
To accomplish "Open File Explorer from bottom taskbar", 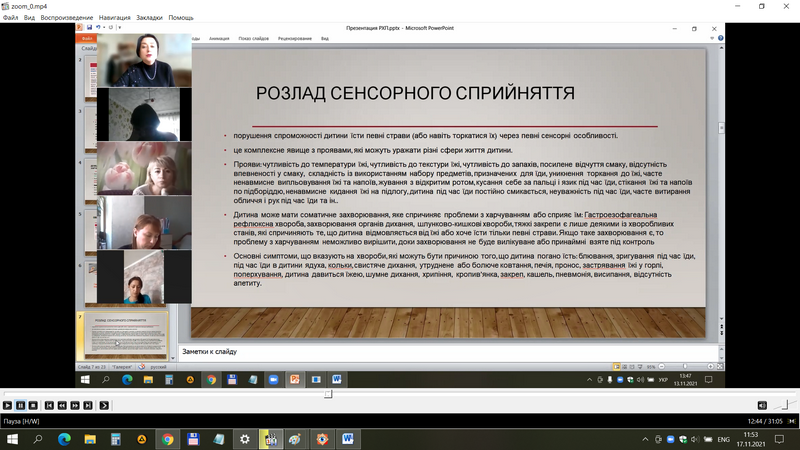I will [x=90, y=439].
